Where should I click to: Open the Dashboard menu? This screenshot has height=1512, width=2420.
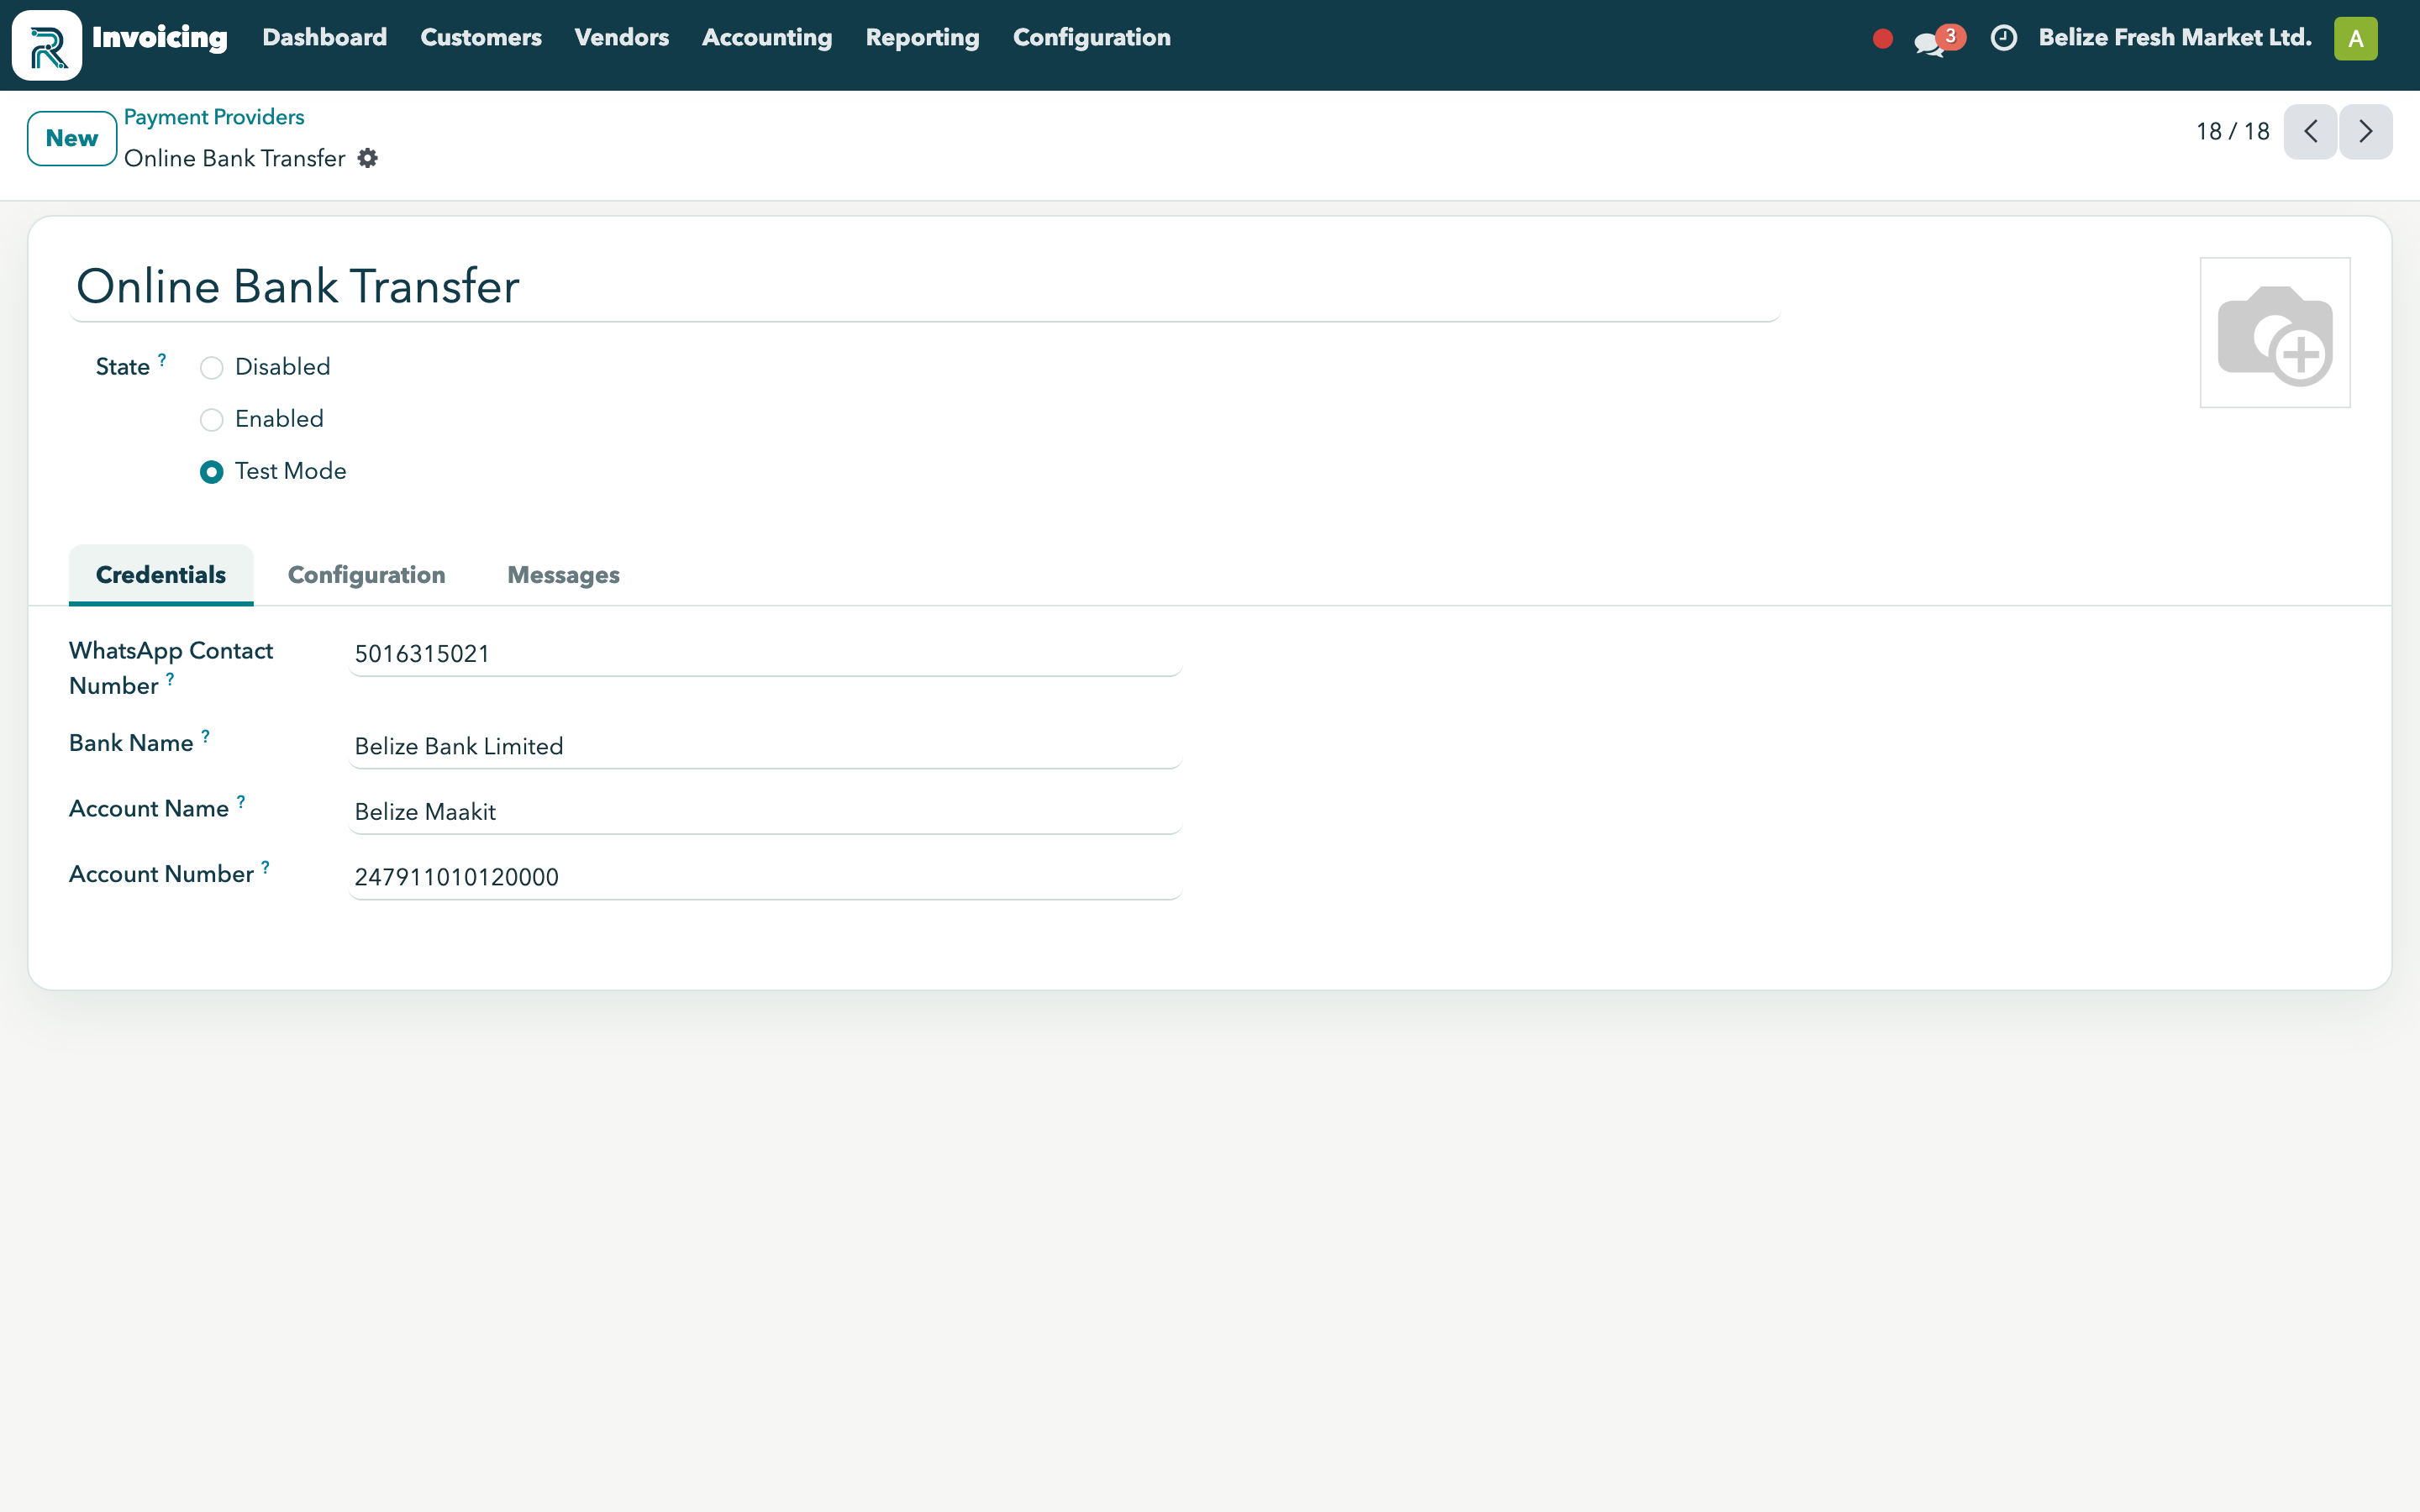point(324,38)
